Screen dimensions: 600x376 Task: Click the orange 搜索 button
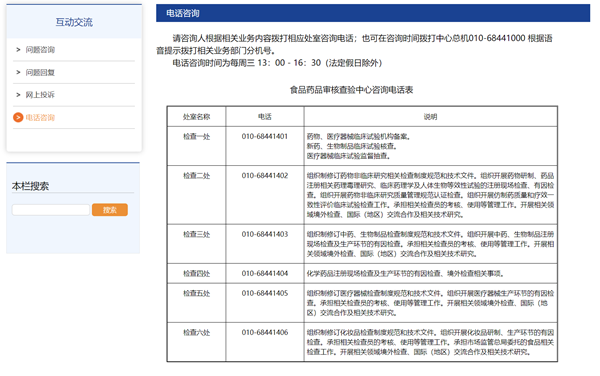pyautogui.click(x=110, y=210)
